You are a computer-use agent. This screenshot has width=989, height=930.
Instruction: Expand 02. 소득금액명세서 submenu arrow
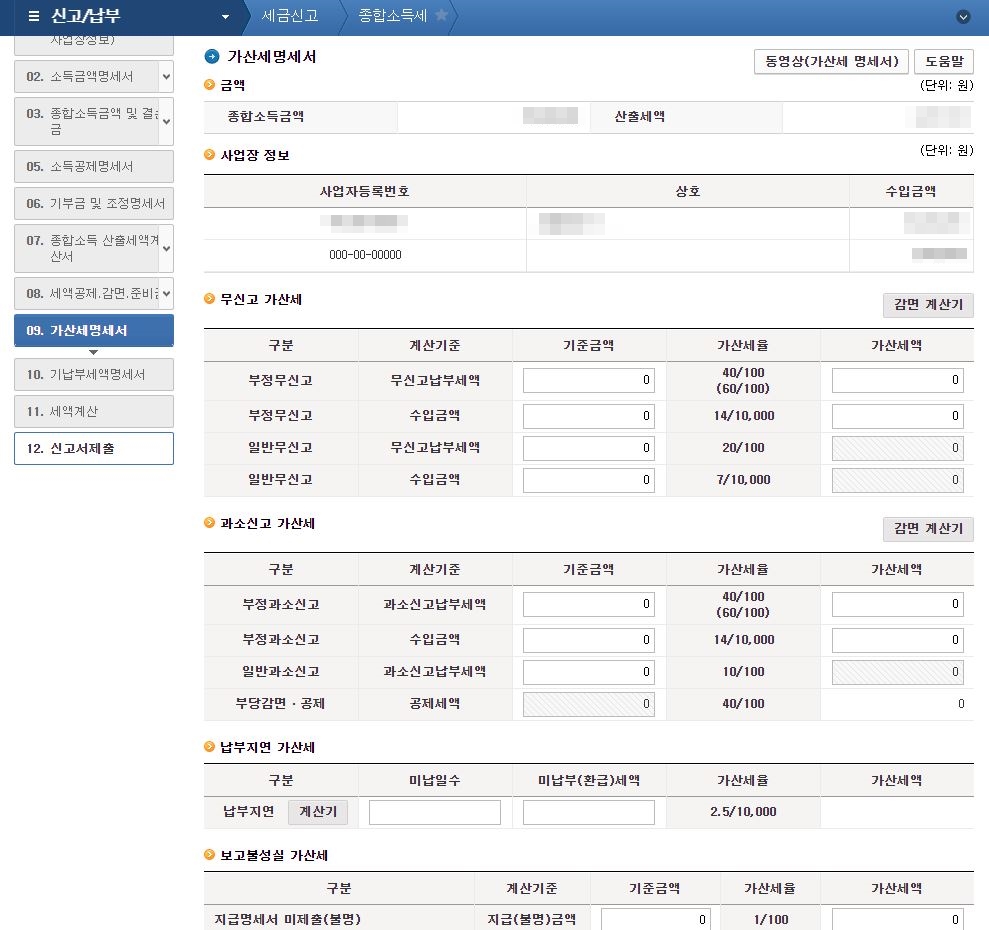point(167,77)
